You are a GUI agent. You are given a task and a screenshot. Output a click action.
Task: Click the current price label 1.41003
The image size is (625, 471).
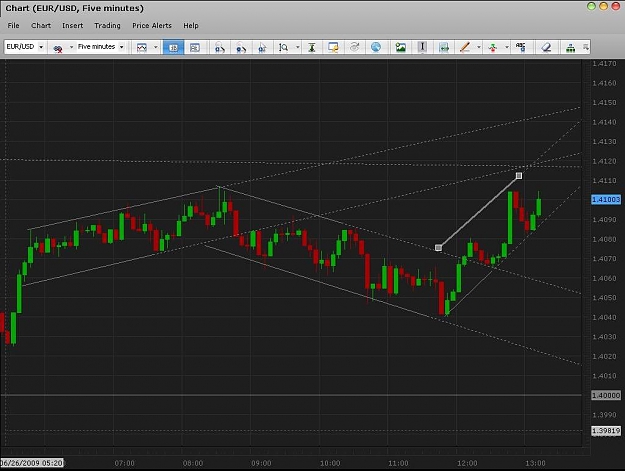click(x=606, y=200)
